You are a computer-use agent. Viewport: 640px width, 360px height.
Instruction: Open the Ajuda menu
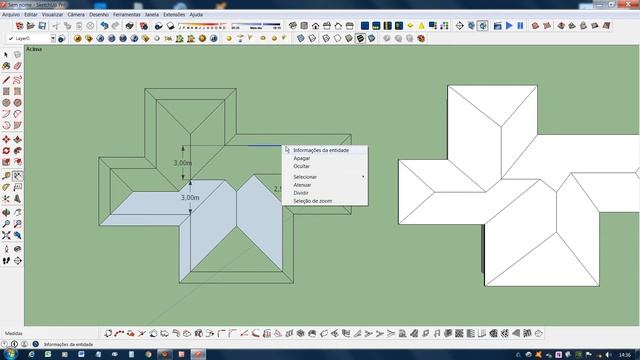point(196,14)
